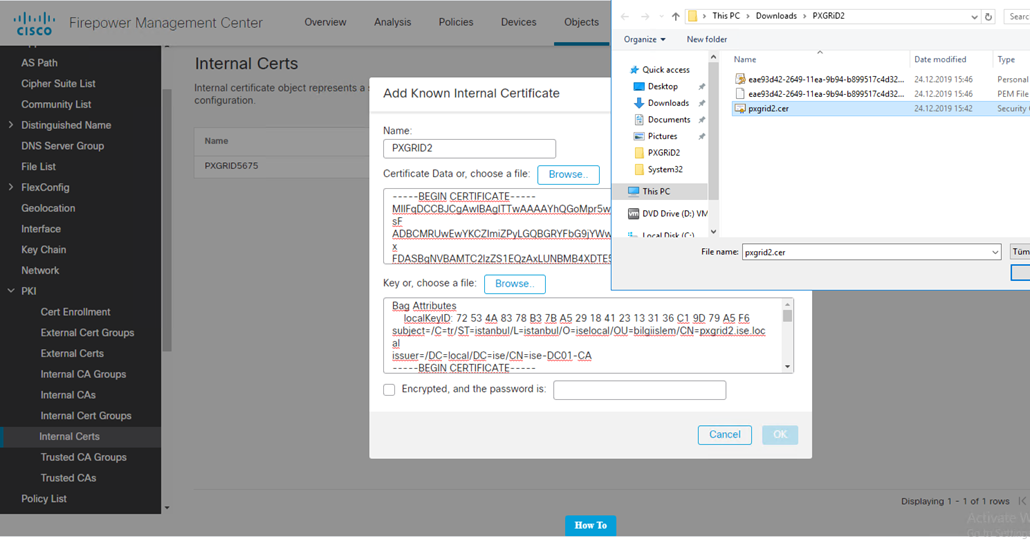
Task: Expand Distinguished Name tree node
Action: tap(11, 125)
